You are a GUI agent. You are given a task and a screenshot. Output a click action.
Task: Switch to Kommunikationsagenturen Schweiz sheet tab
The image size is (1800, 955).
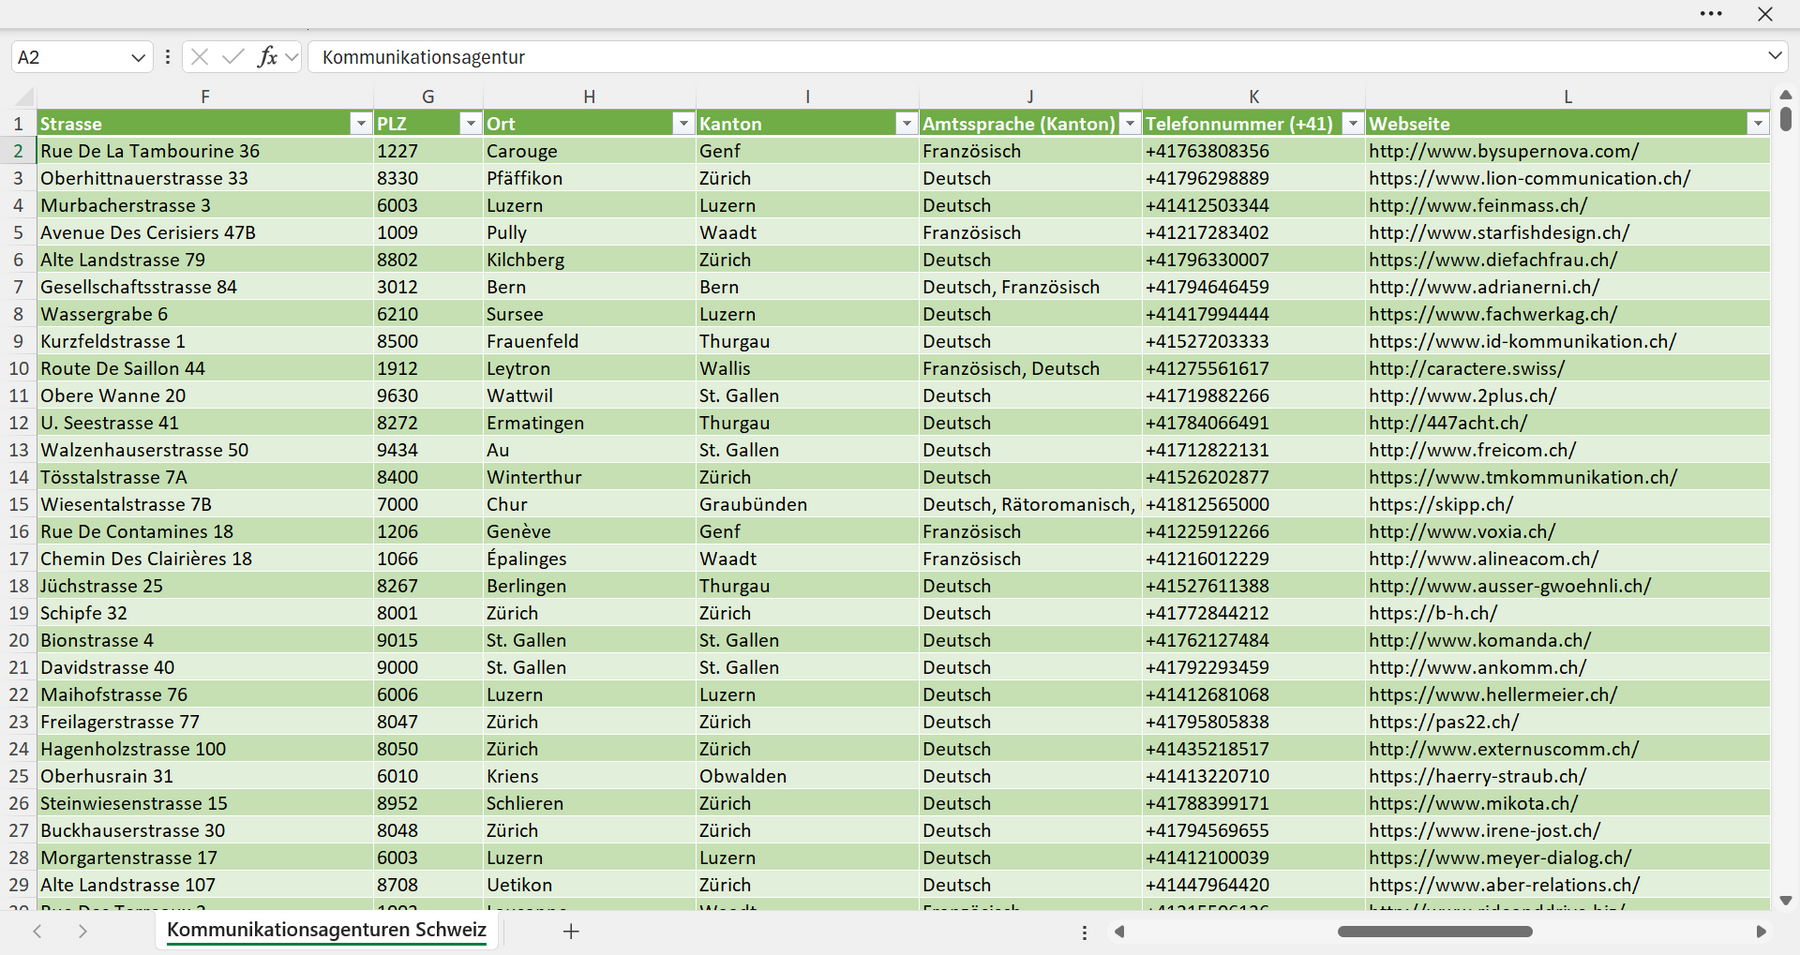327,930
